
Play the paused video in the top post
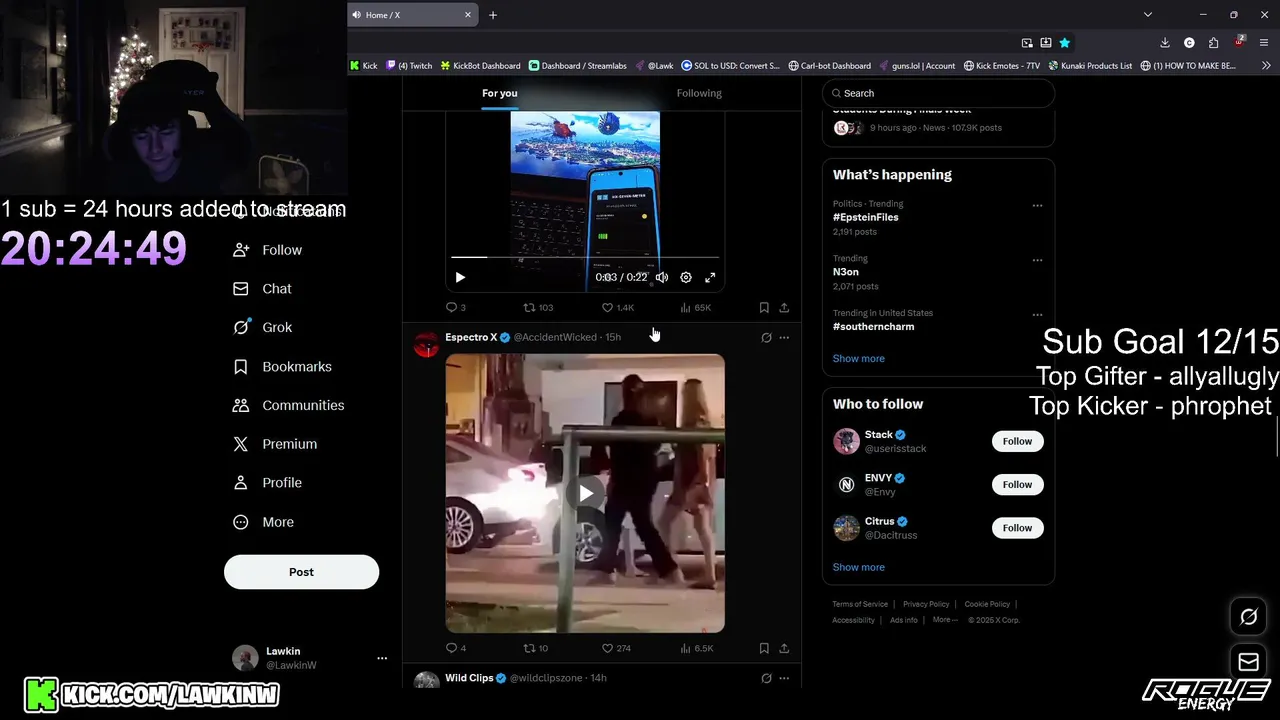coord(460,277)
